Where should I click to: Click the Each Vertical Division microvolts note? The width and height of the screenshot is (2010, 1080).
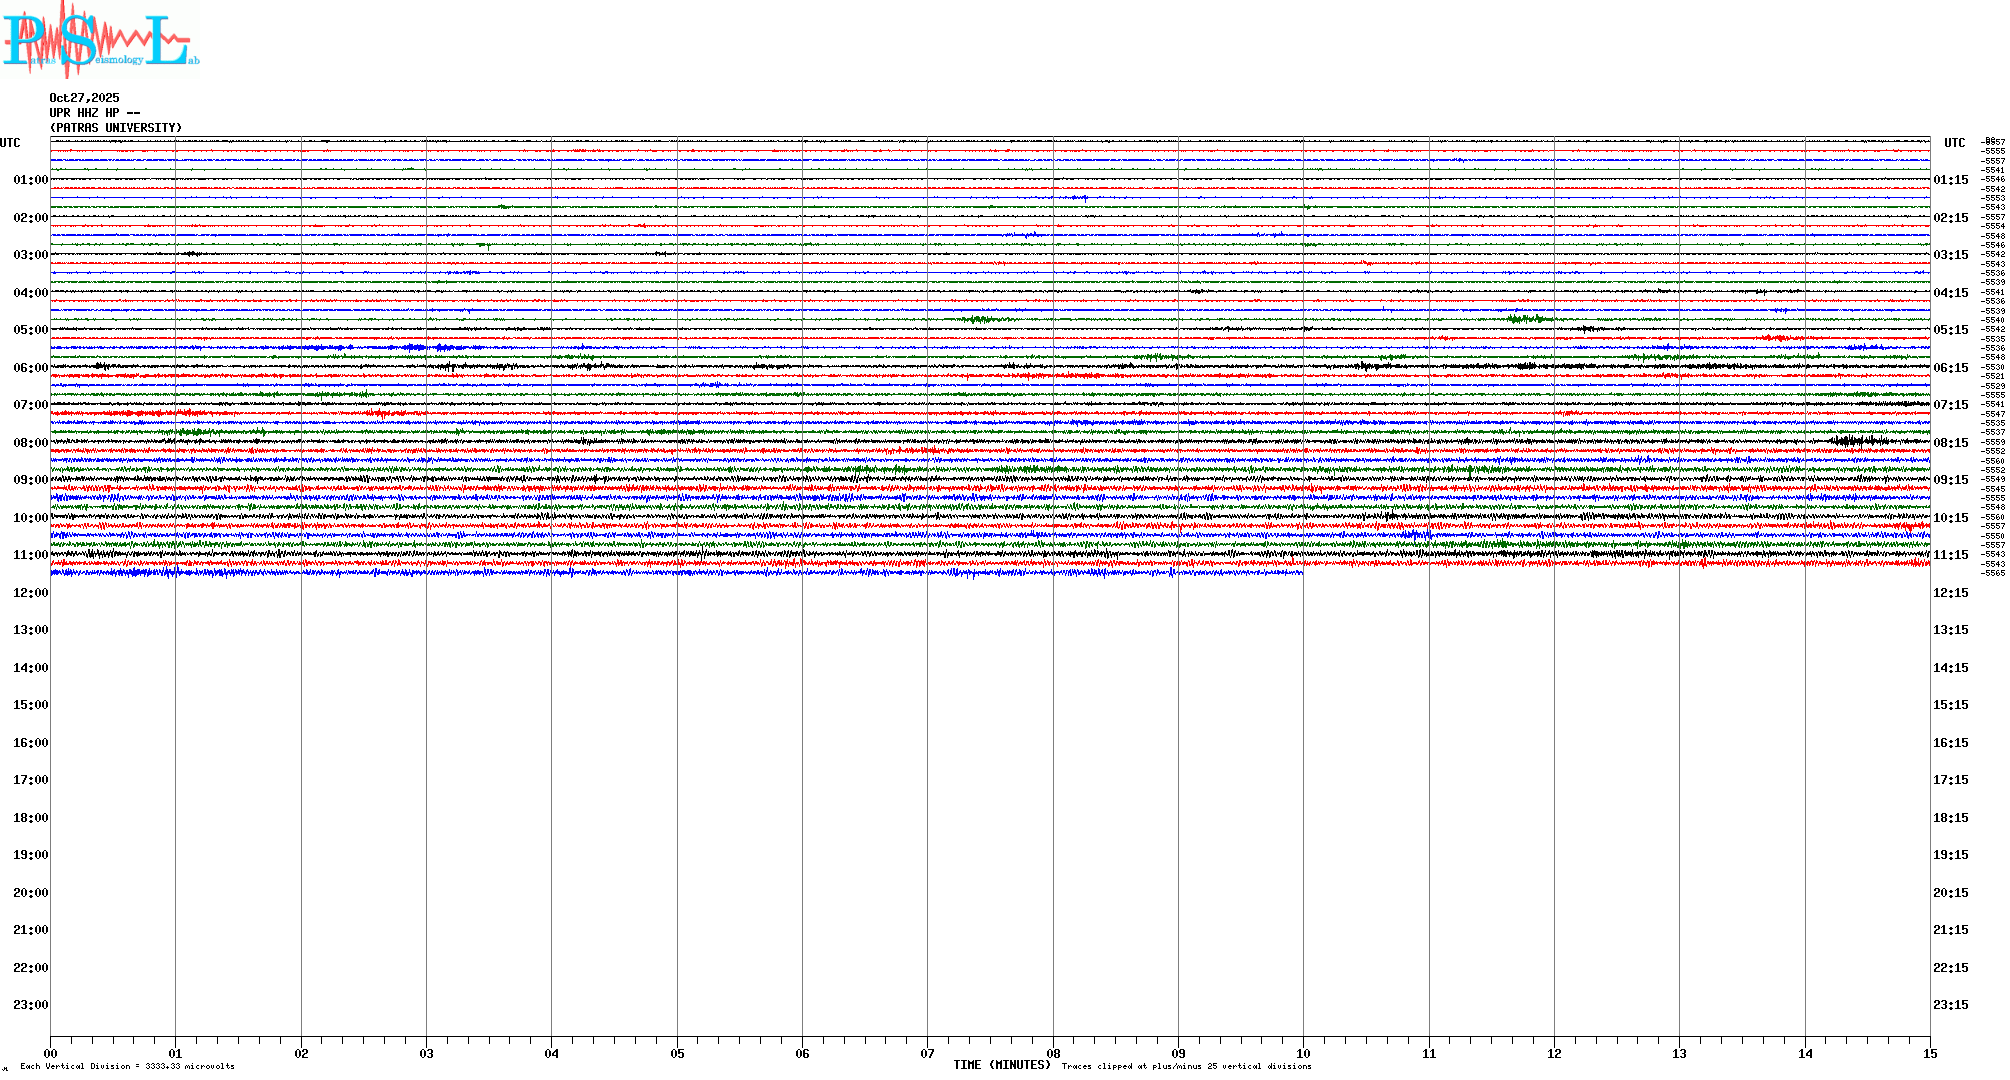(x=127, y=1066)
